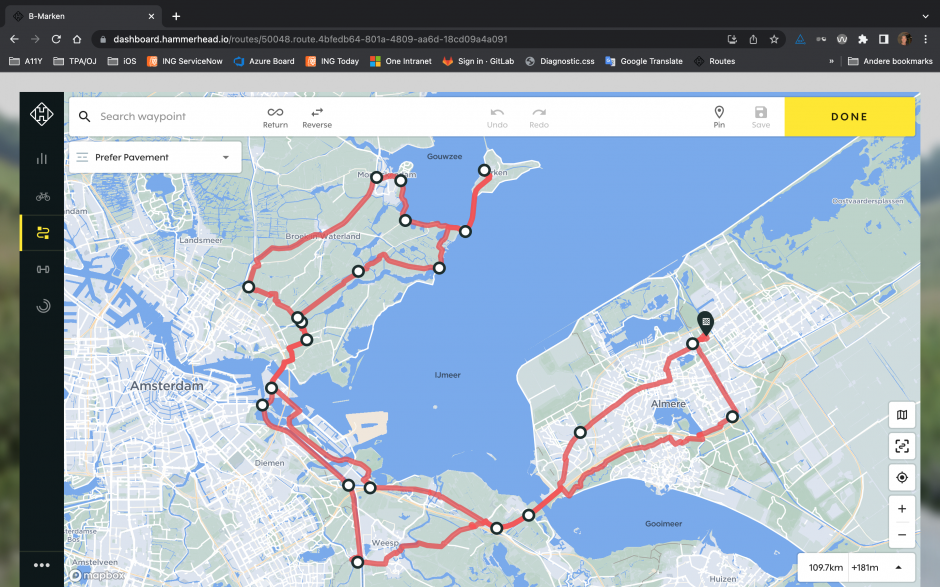
Task: Select the Pin tool
Action: click(x=718, y=117)
